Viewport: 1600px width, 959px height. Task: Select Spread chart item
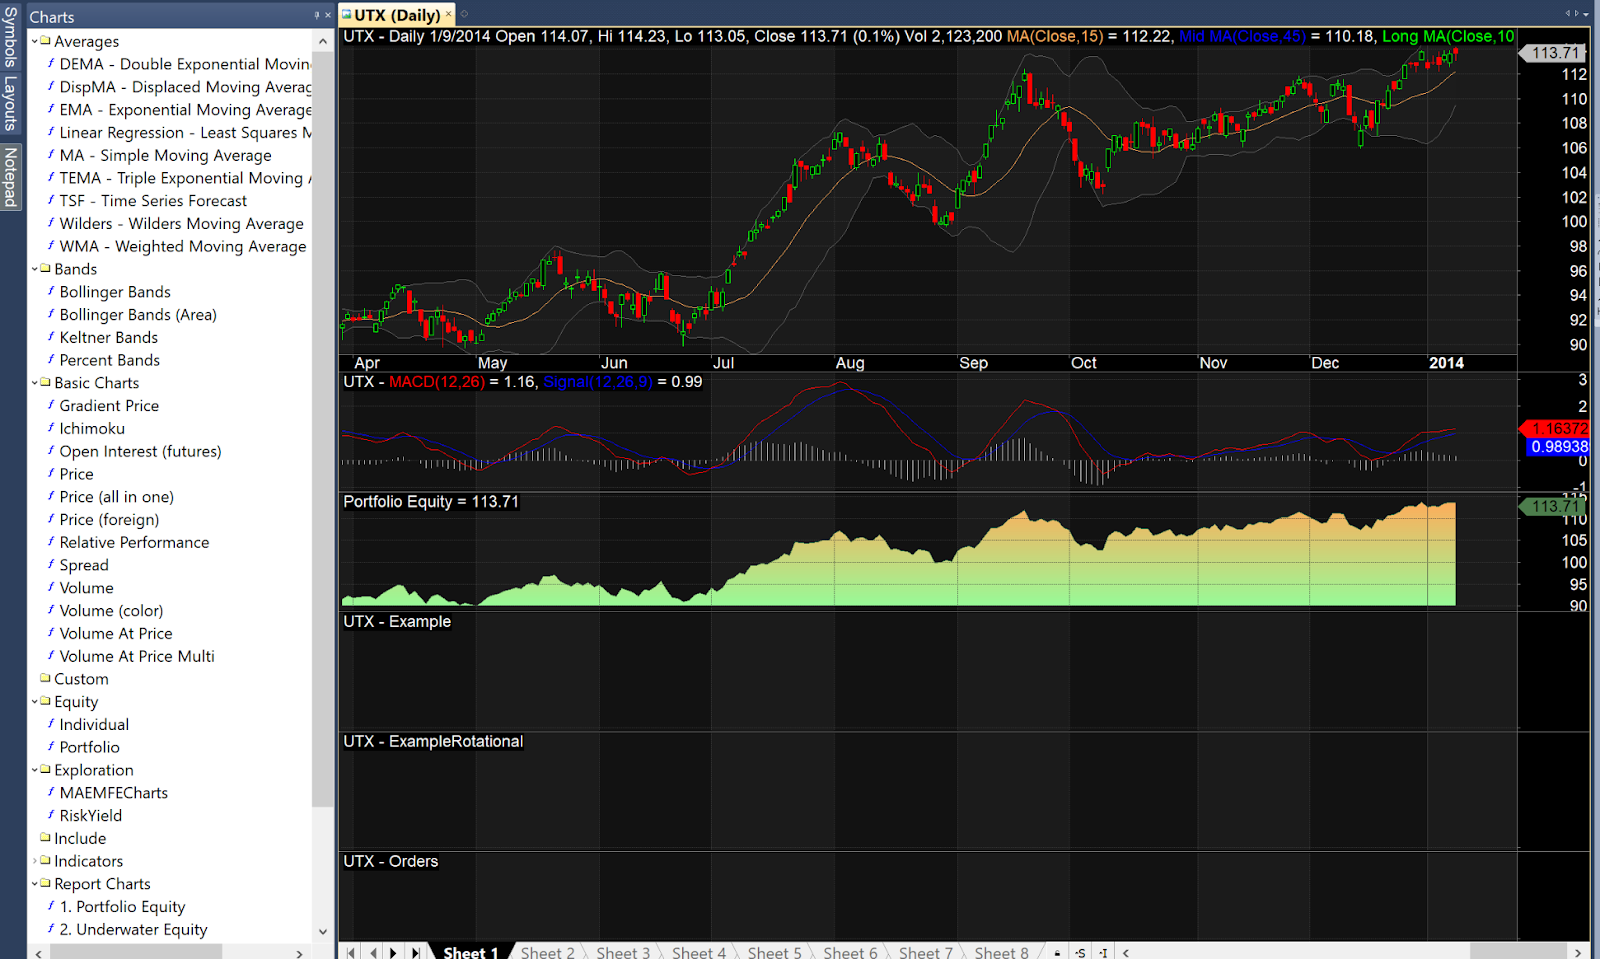click(x=84, y=565)
